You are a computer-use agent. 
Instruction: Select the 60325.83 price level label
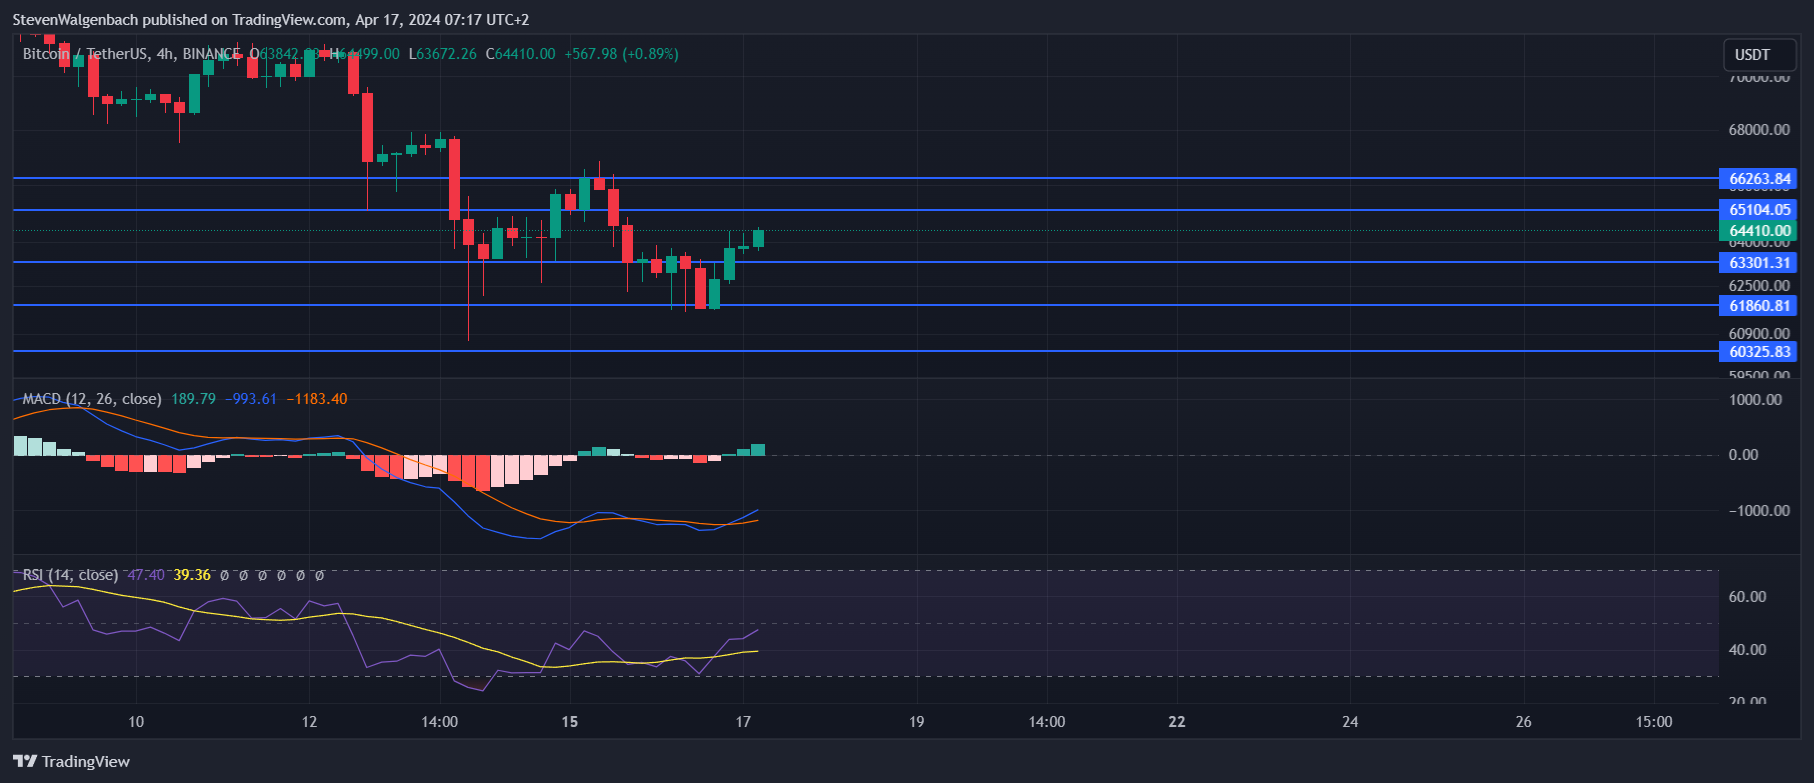1759,352
